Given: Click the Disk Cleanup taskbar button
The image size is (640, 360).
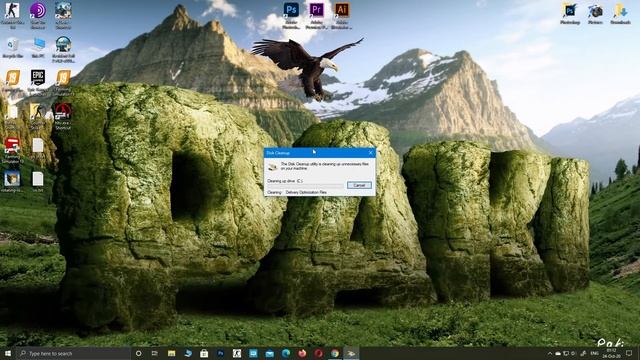Looking at the screenshot, I should click(351, 353).
